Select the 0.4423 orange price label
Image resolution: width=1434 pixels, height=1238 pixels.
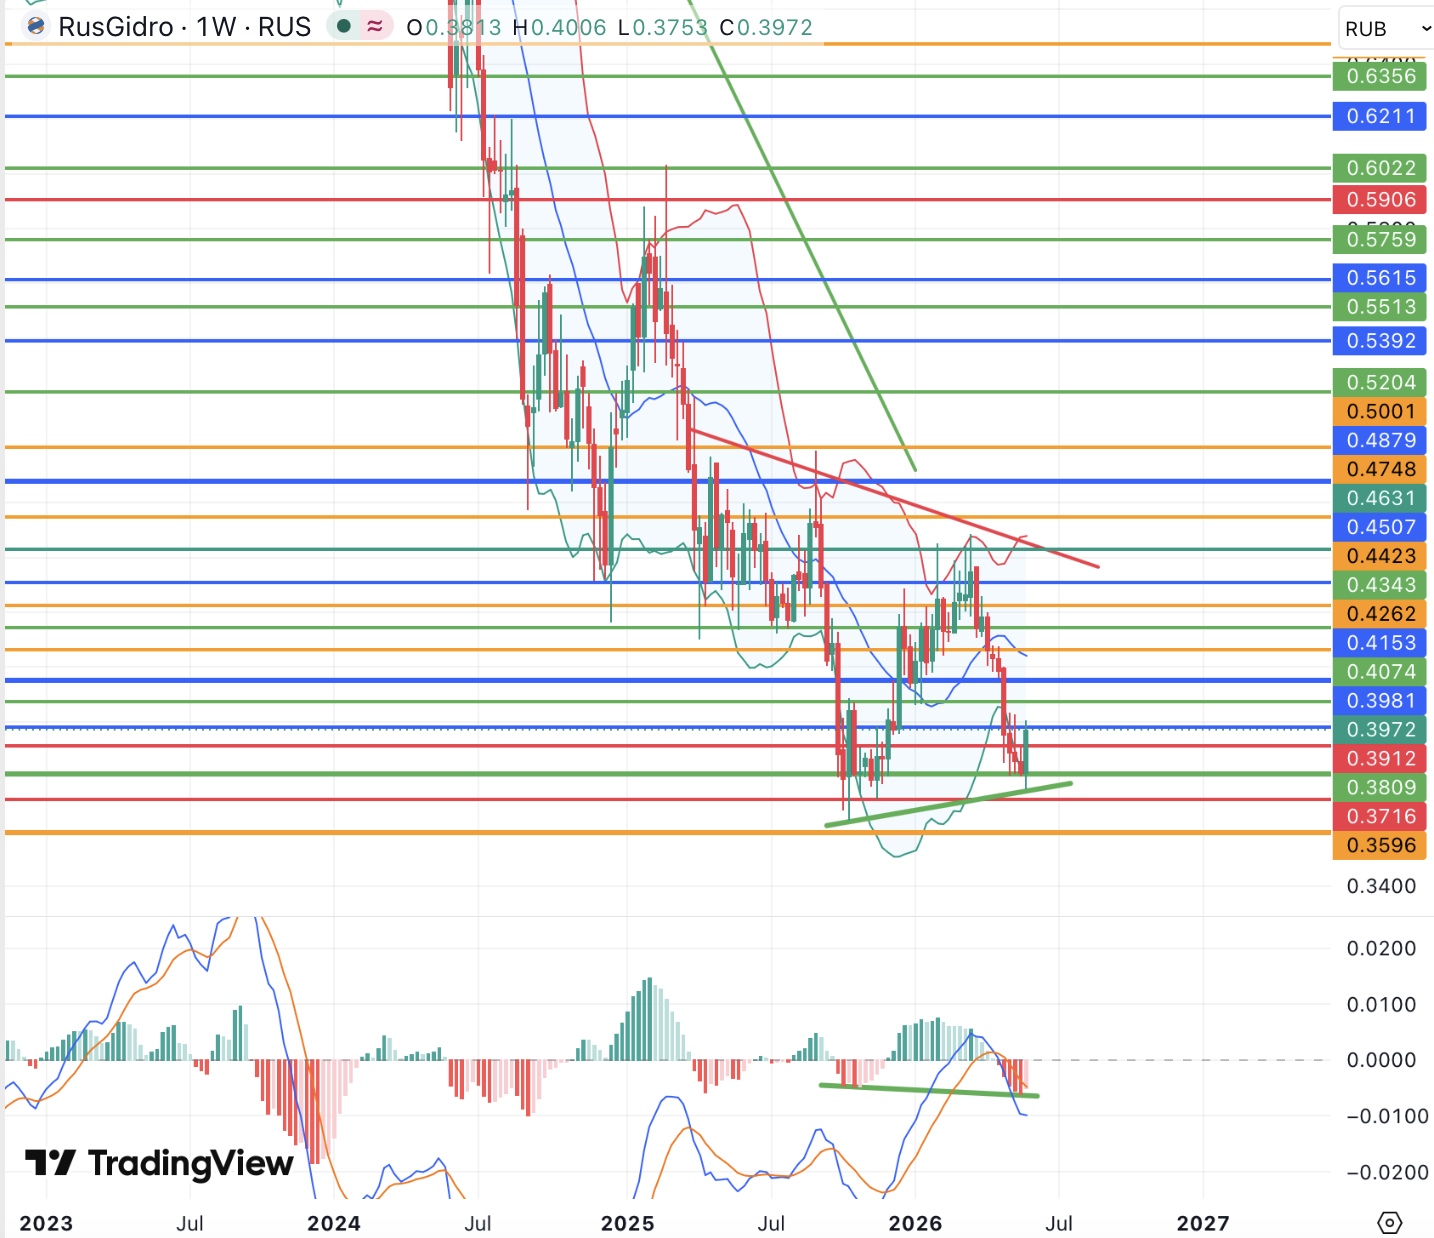[1381, 556]
